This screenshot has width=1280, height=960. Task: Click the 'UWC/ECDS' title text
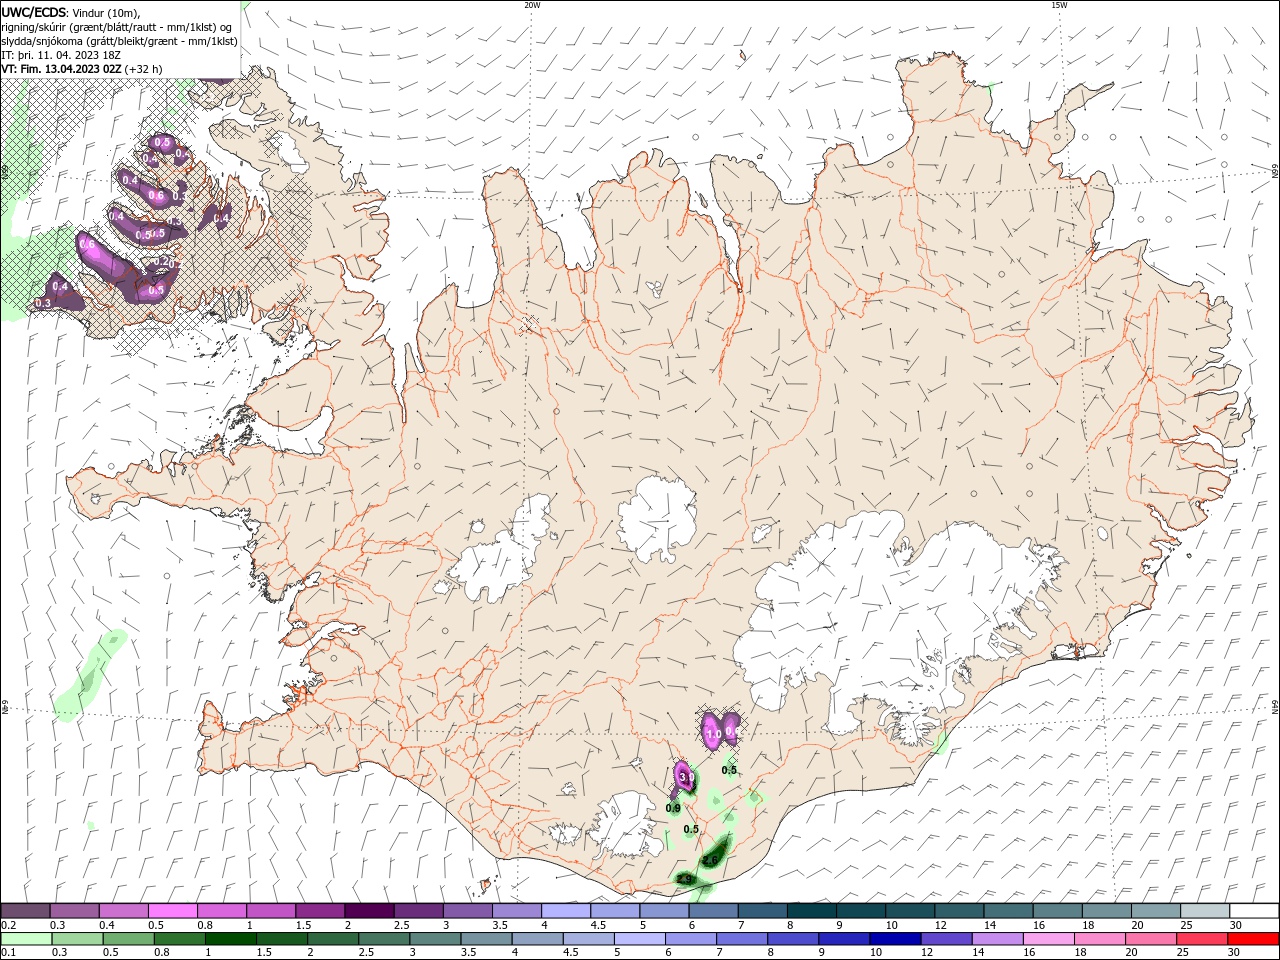pos(34,12)
